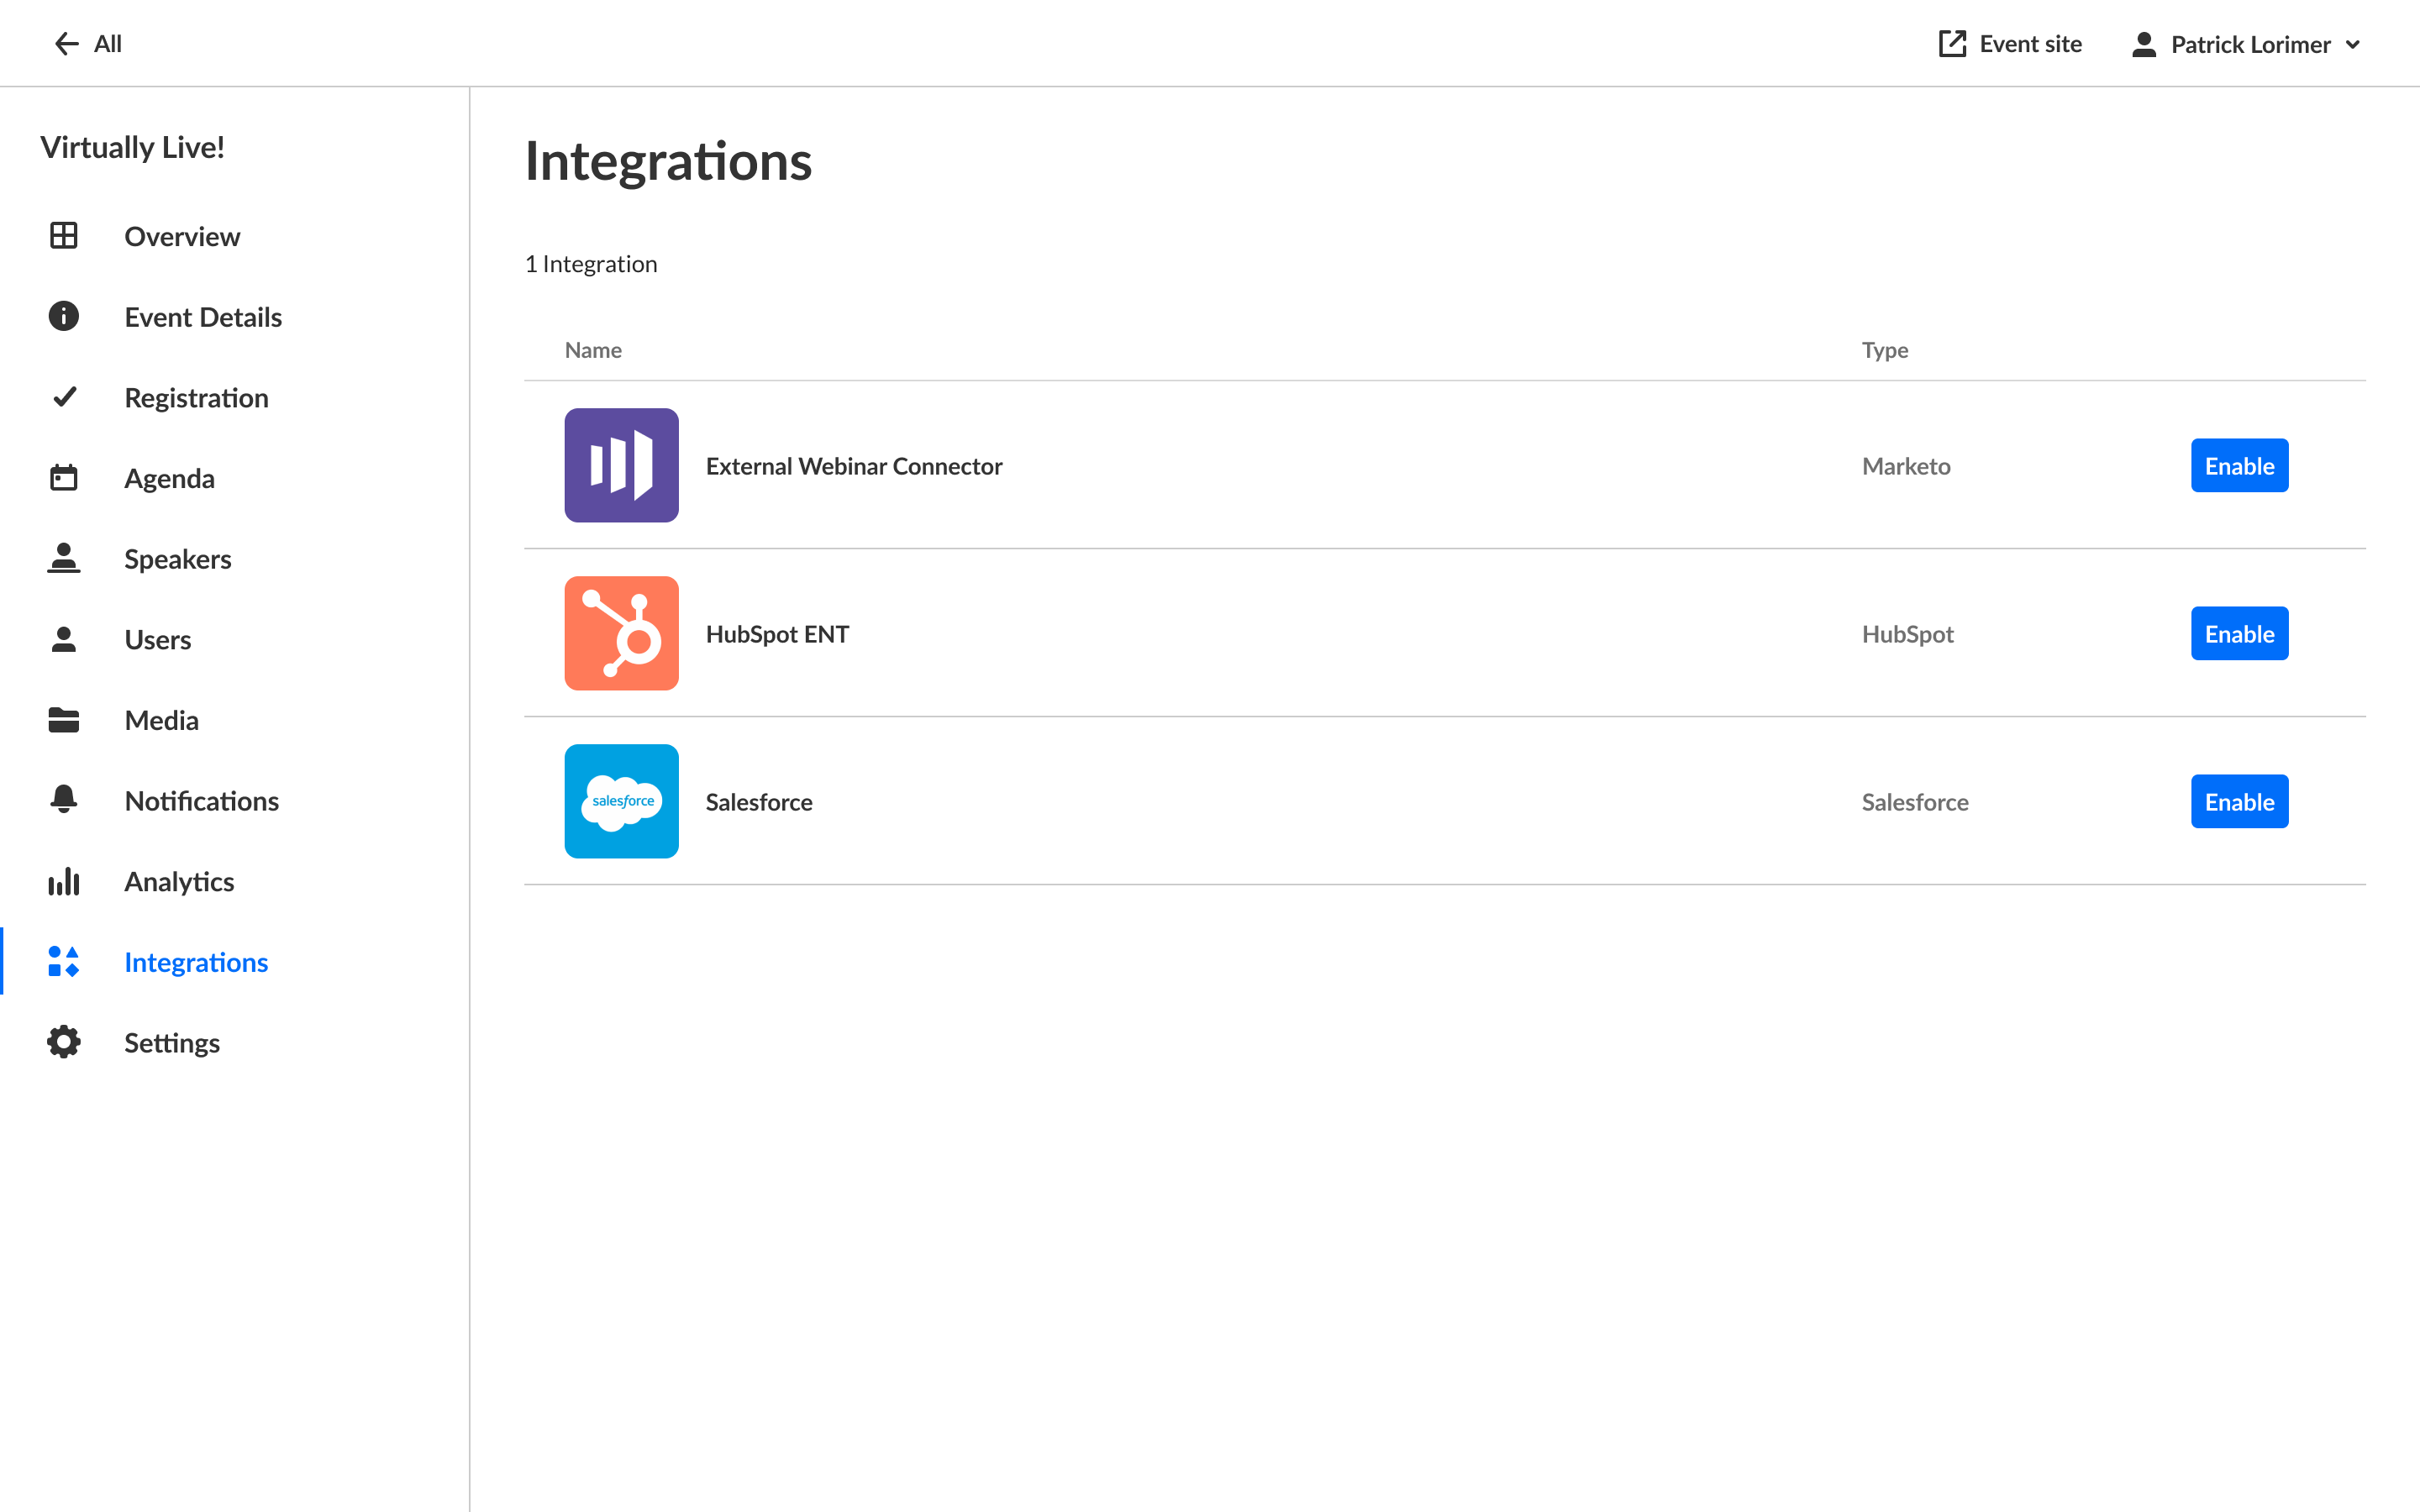Viewport: 2420px width, 1512px height.
Task: Click the Salesforce cloud logo thumbnail
Action: tap(621, 801)
